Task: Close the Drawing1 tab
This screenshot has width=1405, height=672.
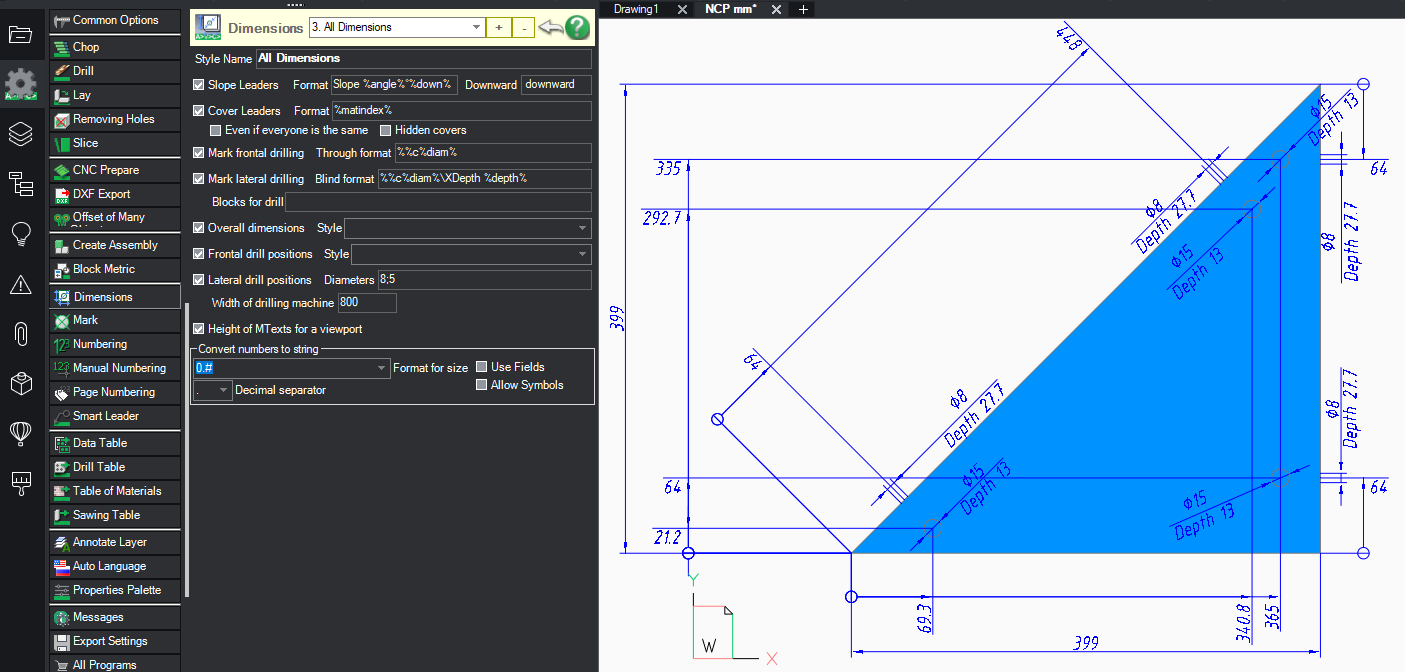Action: click(x=682, y=9)
